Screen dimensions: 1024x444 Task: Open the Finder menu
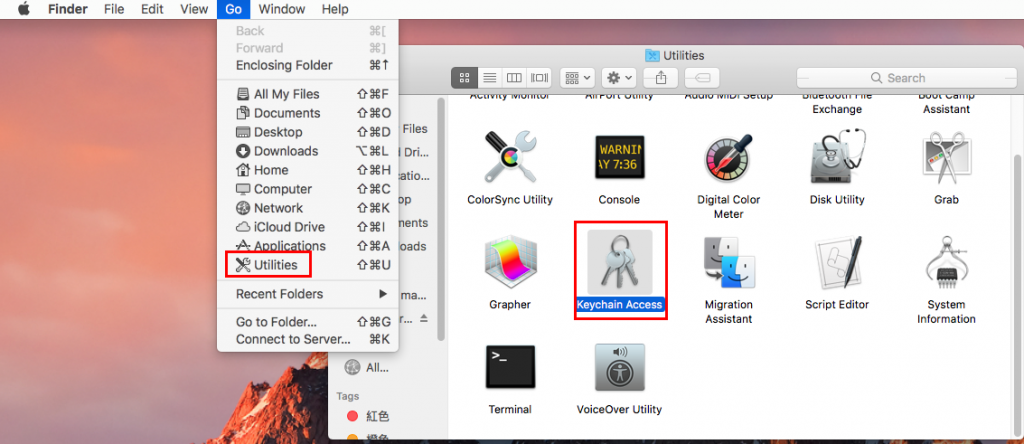click(67, 9)
